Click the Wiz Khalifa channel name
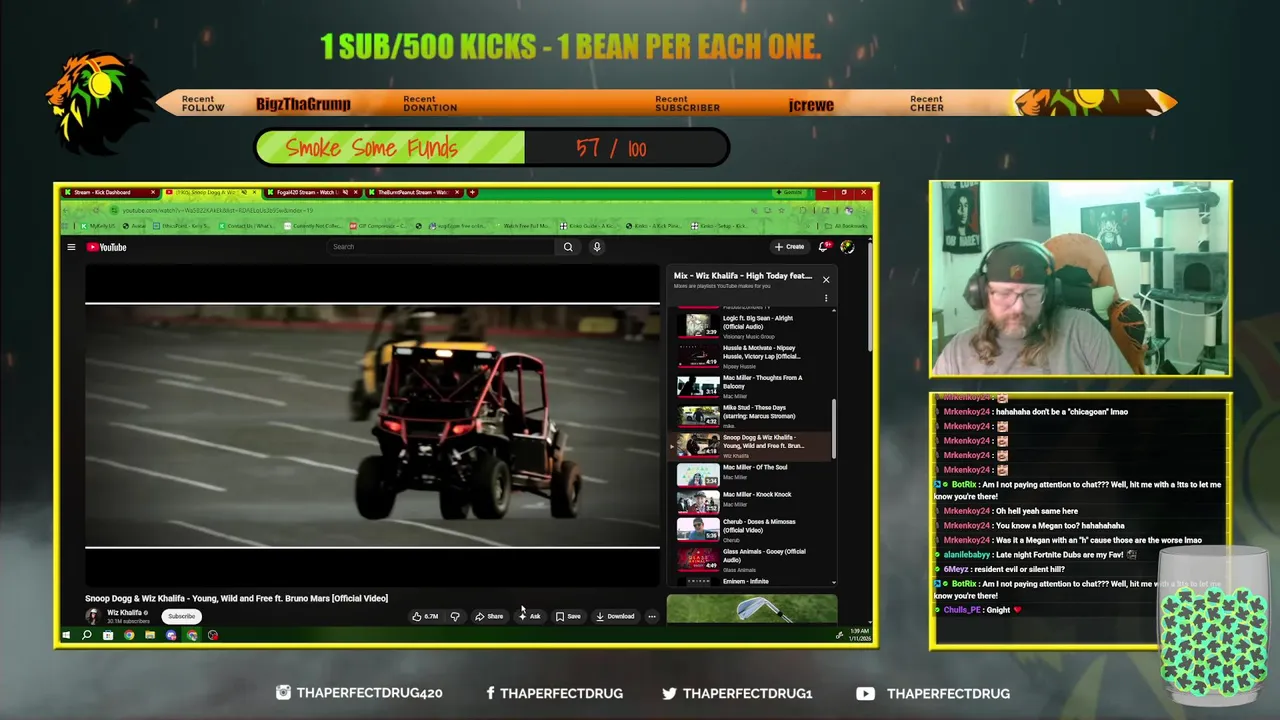Image resolution: width=1280 pixels, height=720 pixels. (124, 612)
